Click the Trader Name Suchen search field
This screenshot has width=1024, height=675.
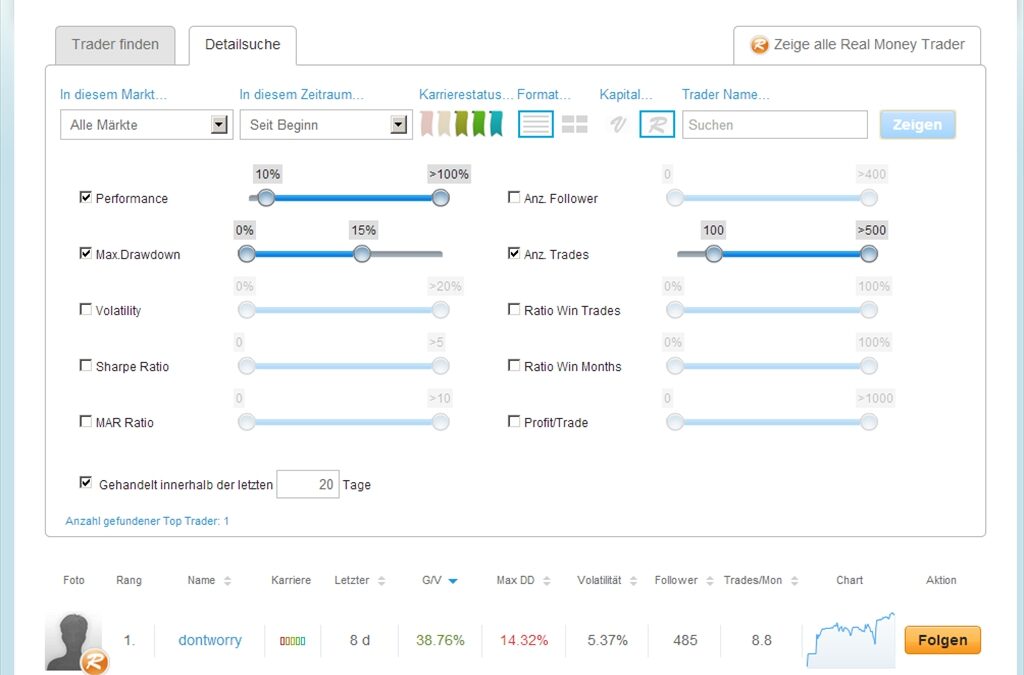pos(774,125)
